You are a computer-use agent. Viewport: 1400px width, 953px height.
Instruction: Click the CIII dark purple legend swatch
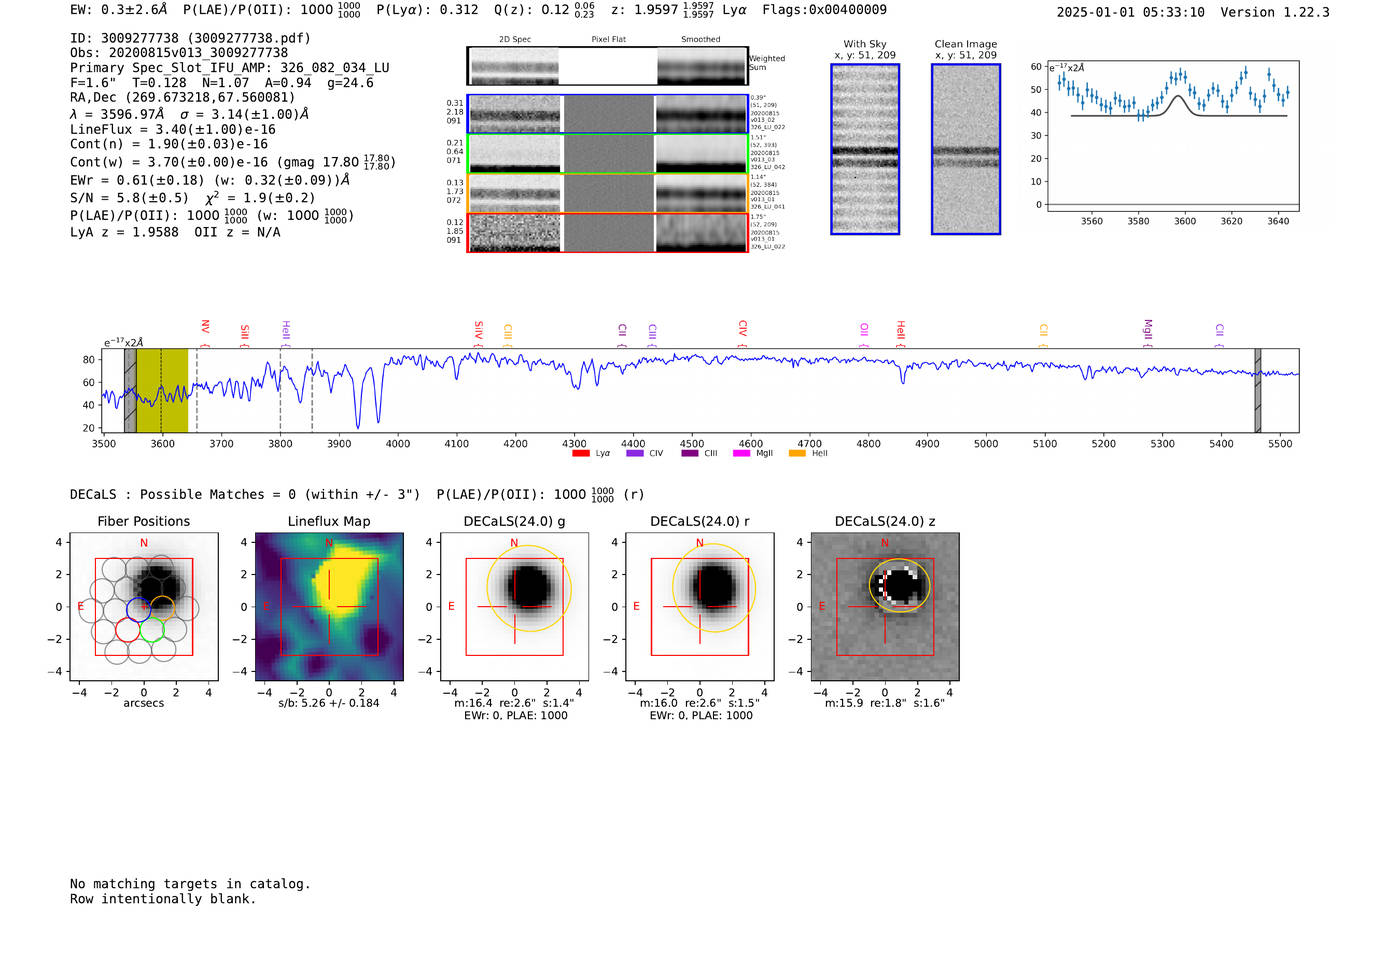(x=690, y=454)
